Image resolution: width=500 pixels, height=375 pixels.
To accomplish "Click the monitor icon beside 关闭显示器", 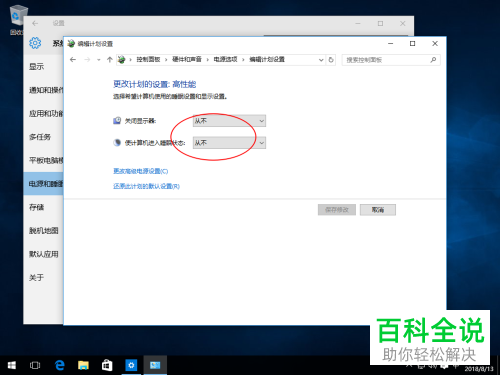I will 117,121.
